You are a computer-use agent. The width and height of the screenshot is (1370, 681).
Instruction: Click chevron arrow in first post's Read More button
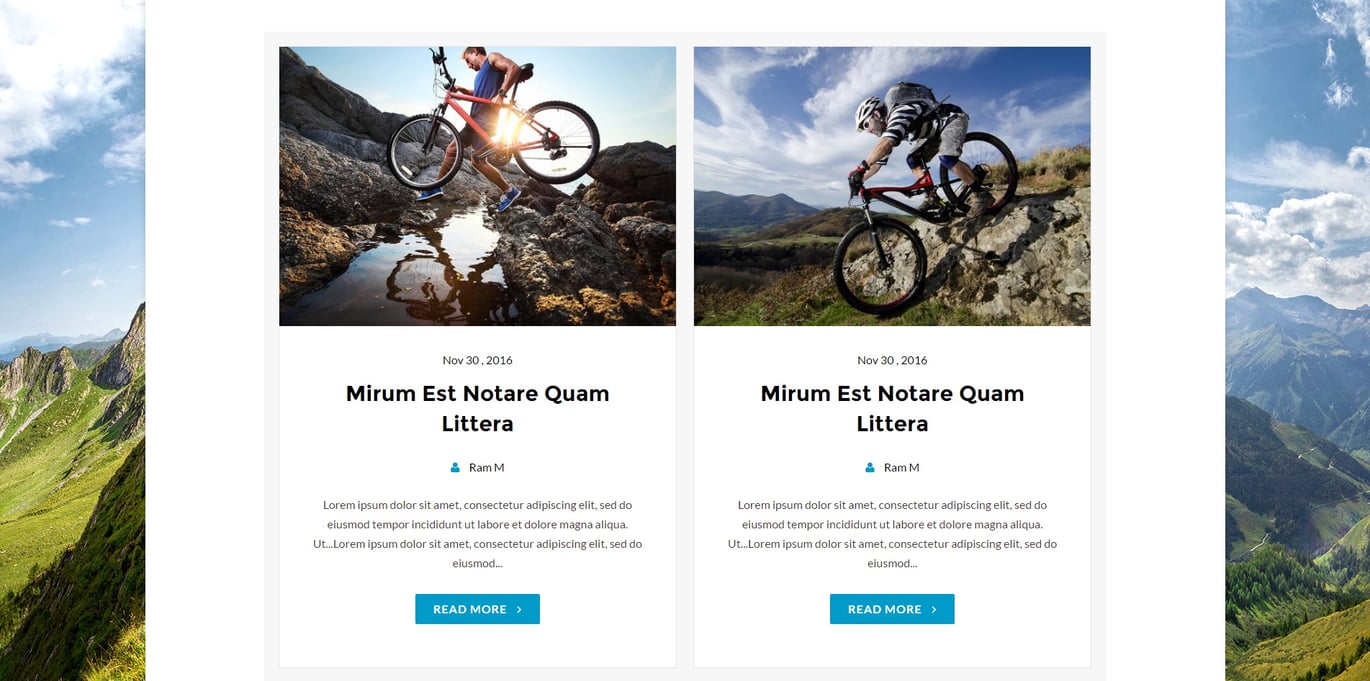click(519, 609)
